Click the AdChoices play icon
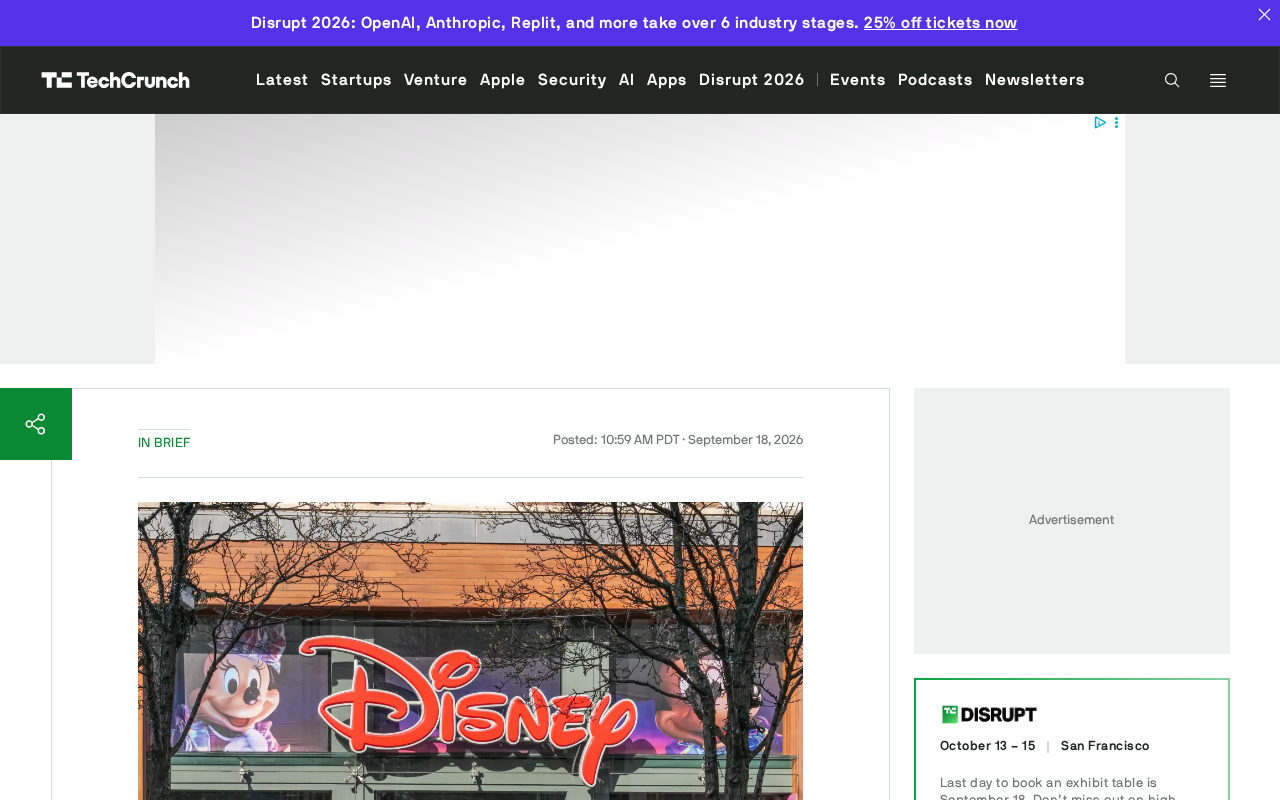Screen dimensions: 1280x800 (x=1100, y=122)
